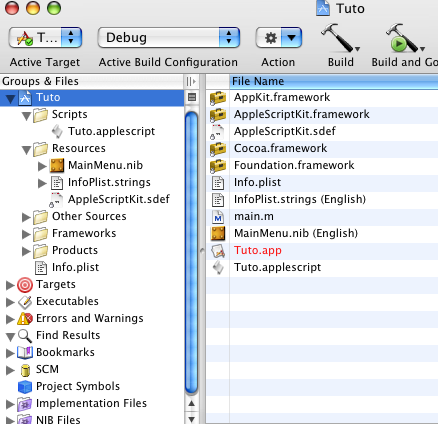The width and height of the screenshot is (438, 424).
Task: Click the Groups & Files column header
Action: [x=92, y=81]
